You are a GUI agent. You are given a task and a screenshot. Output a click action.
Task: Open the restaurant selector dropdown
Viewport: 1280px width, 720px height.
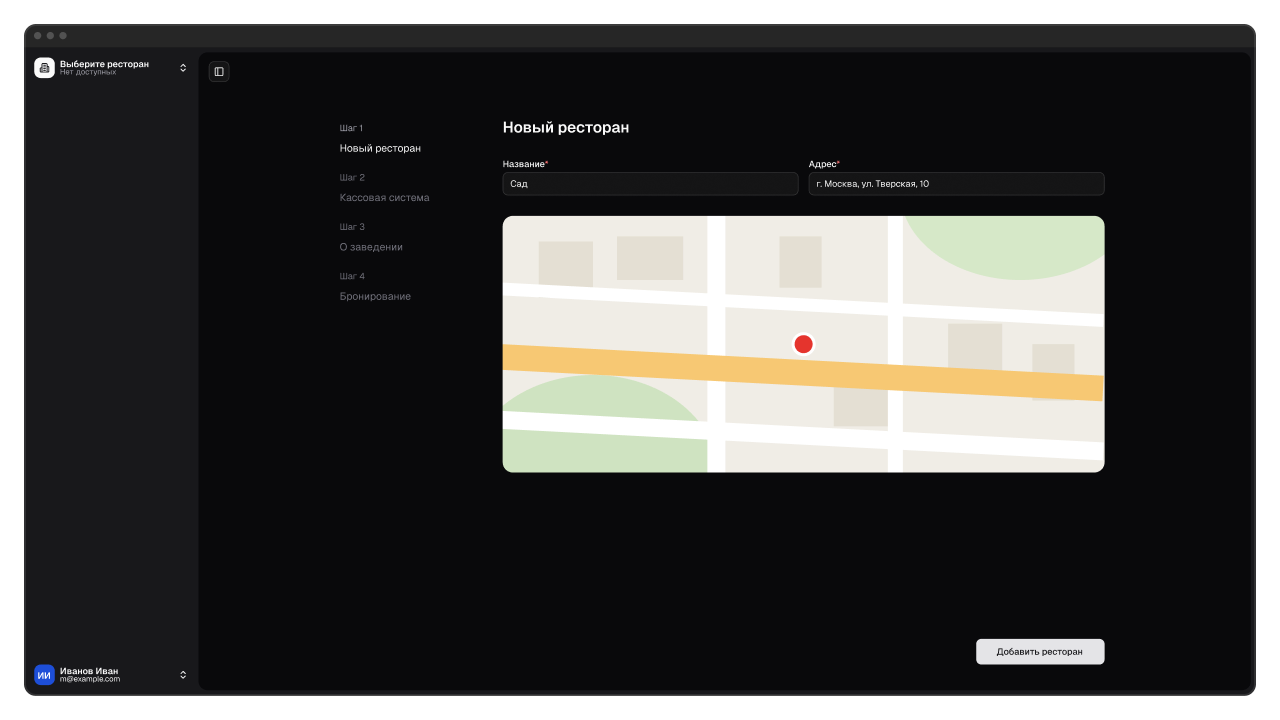tap(112, 68)
